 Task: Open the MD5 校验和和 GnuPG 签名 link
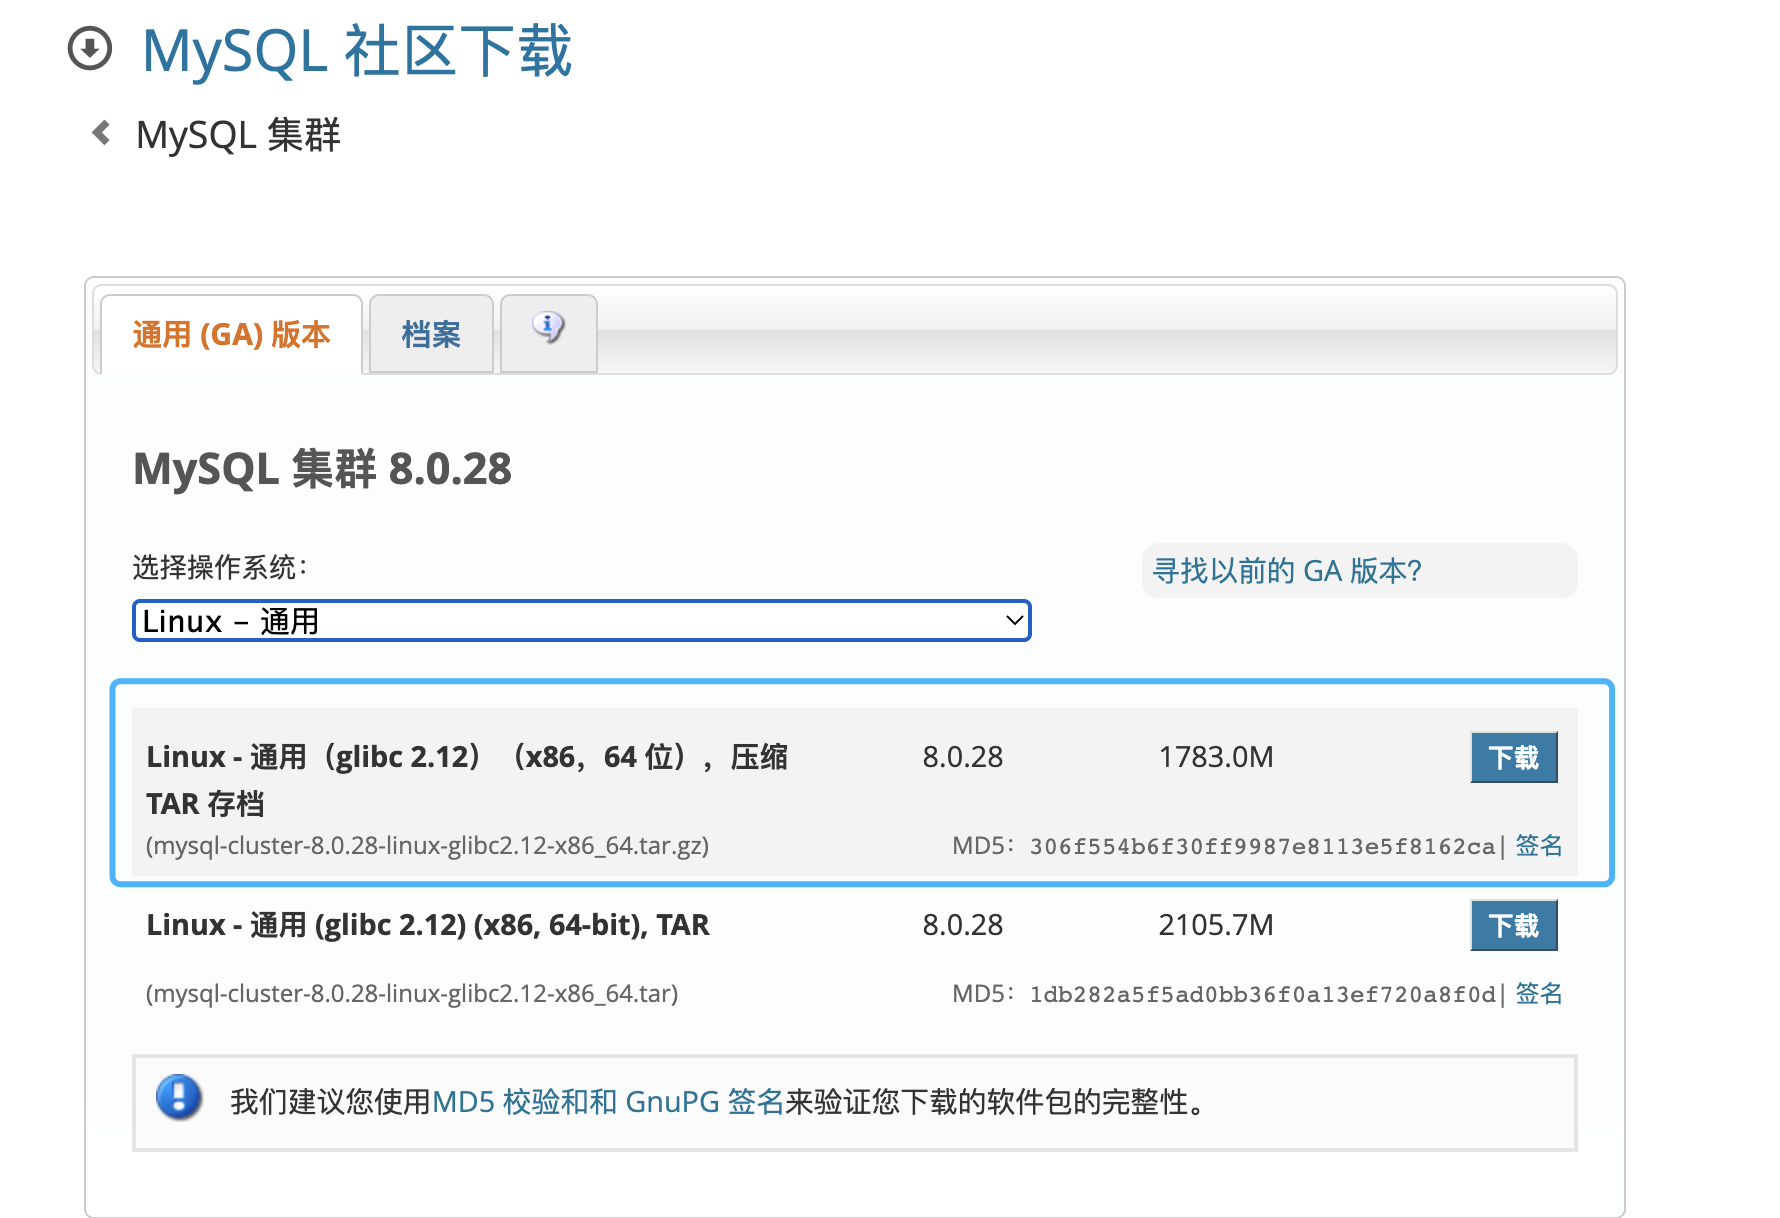click(608, 1102)
